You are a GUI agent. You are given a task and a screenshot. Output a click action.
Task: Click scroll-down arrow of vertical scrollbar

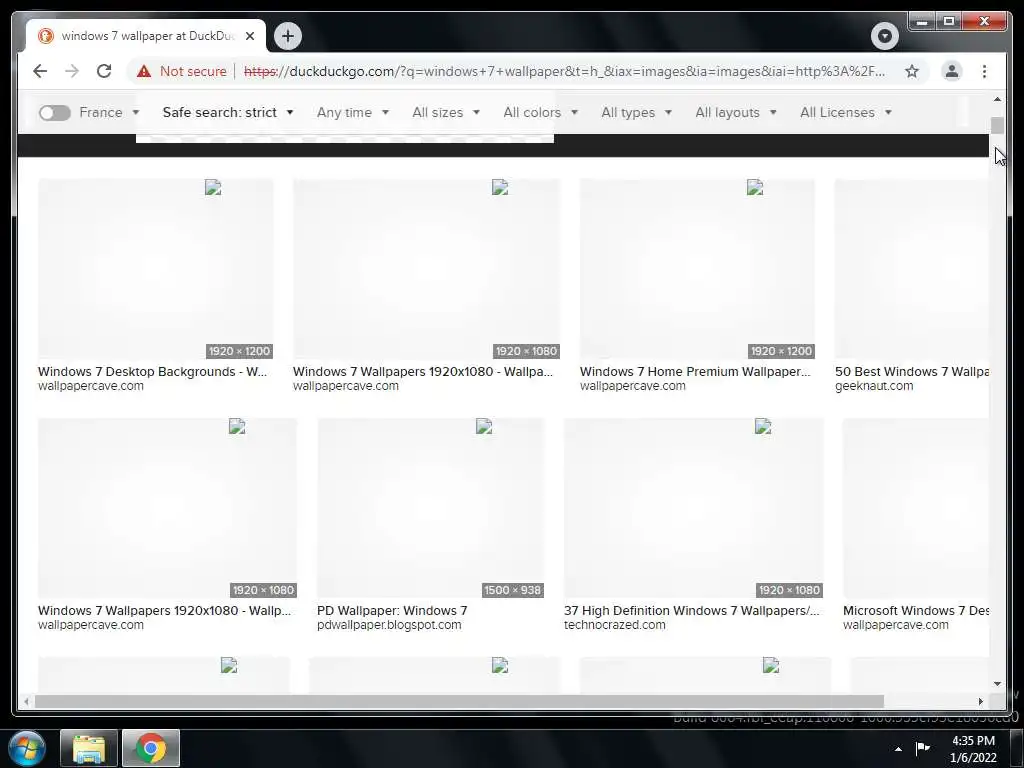pyautogui.click(x=997, y=684)
